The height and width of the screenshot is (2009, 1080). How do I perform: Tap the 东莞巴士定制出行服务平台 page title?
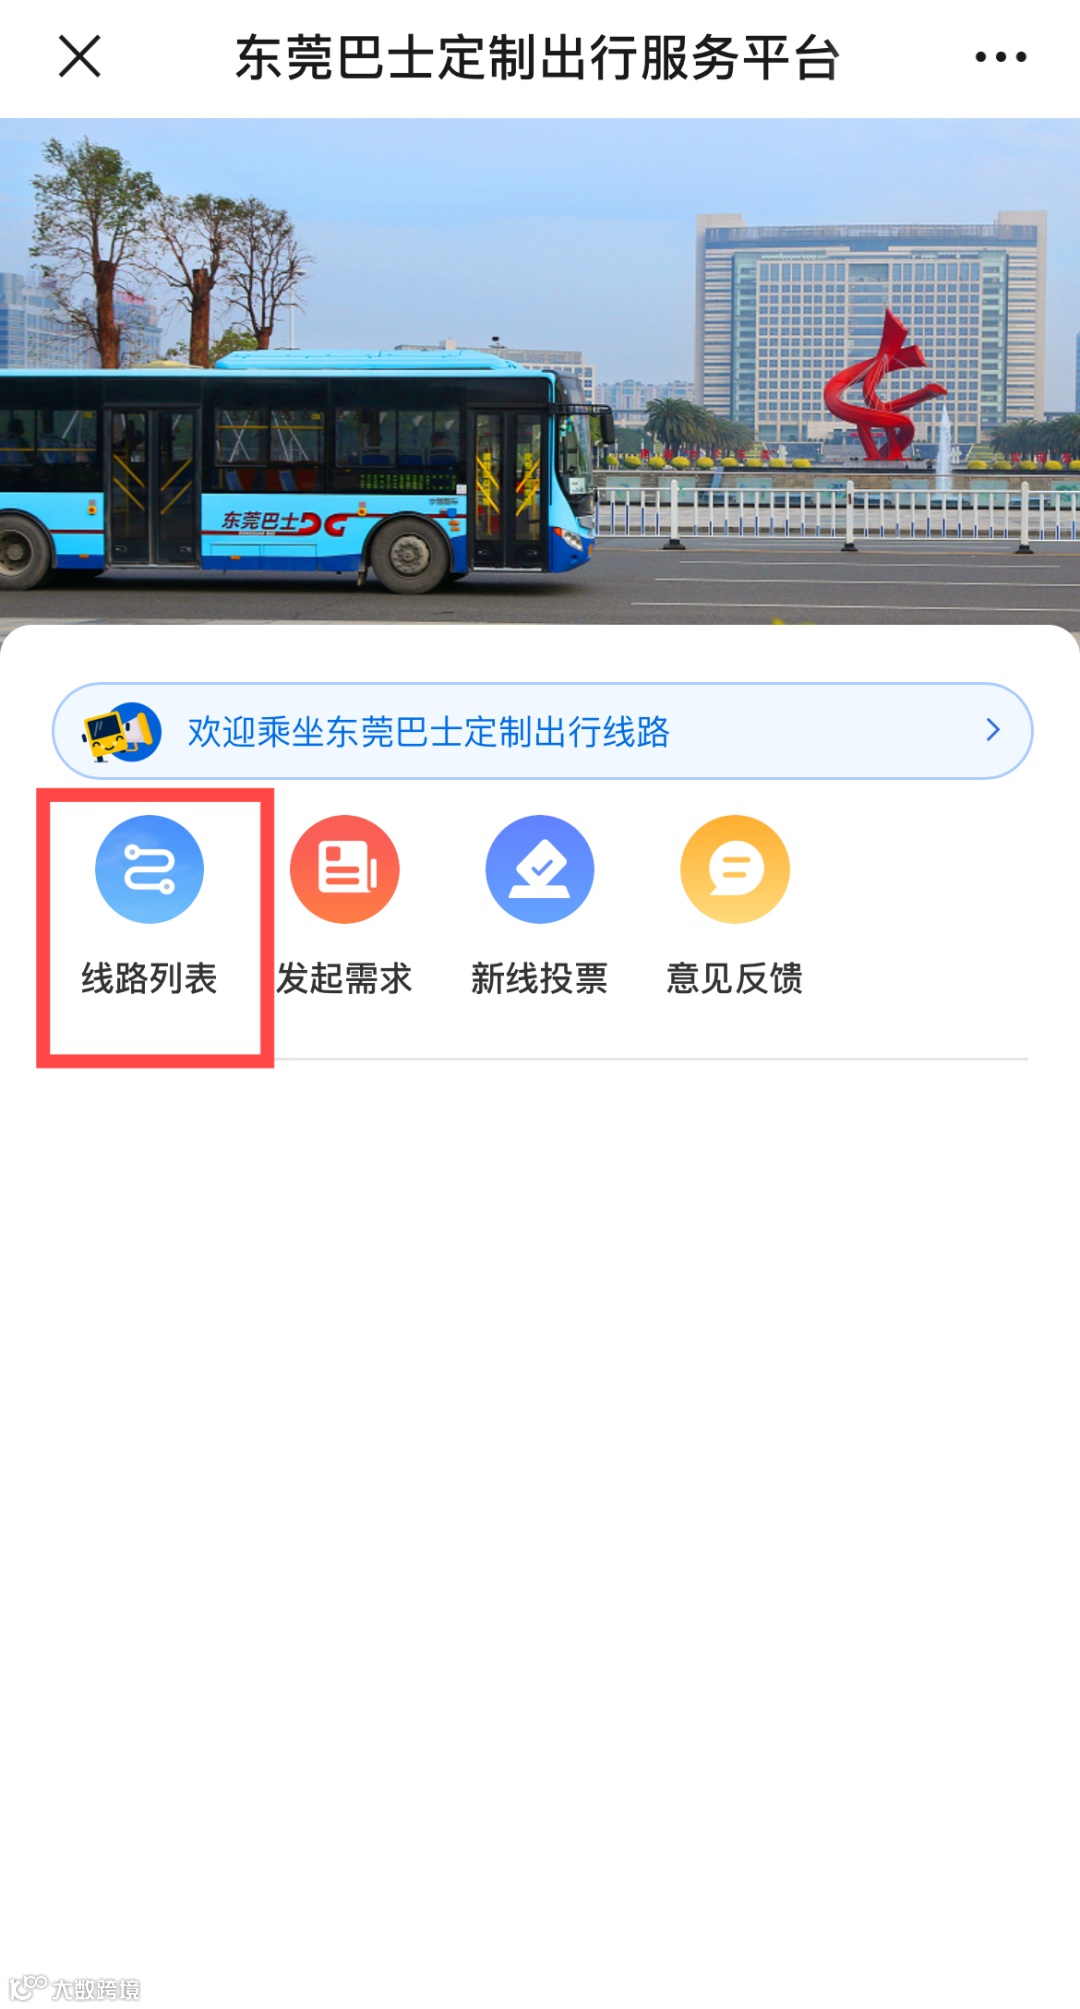coord(538,57)
